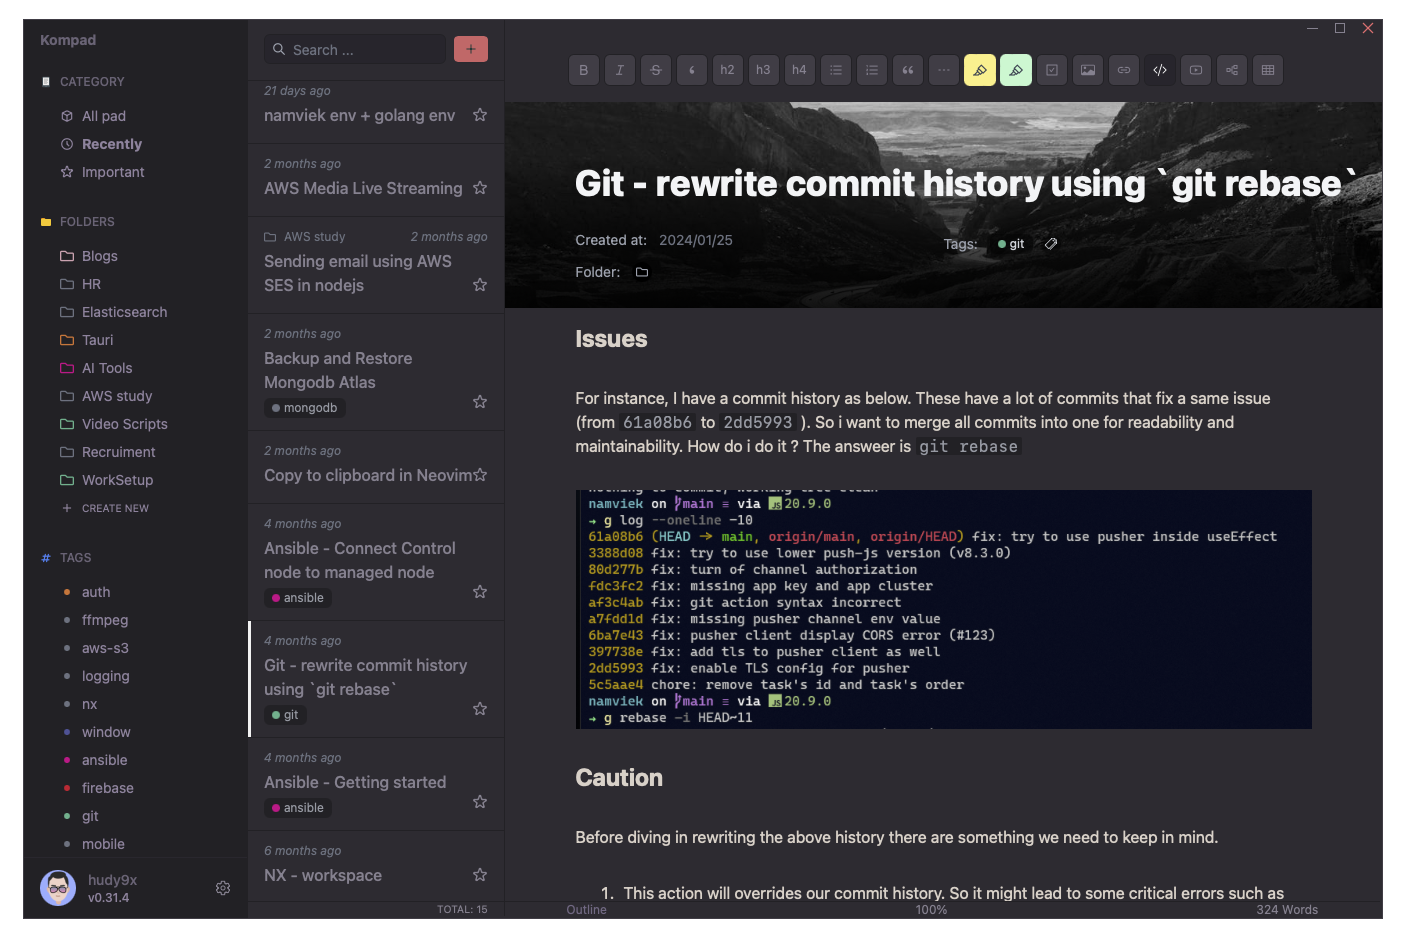The image size is (1406, 946).
Task: Insert an h2 heading
Action: click(727, 70)
